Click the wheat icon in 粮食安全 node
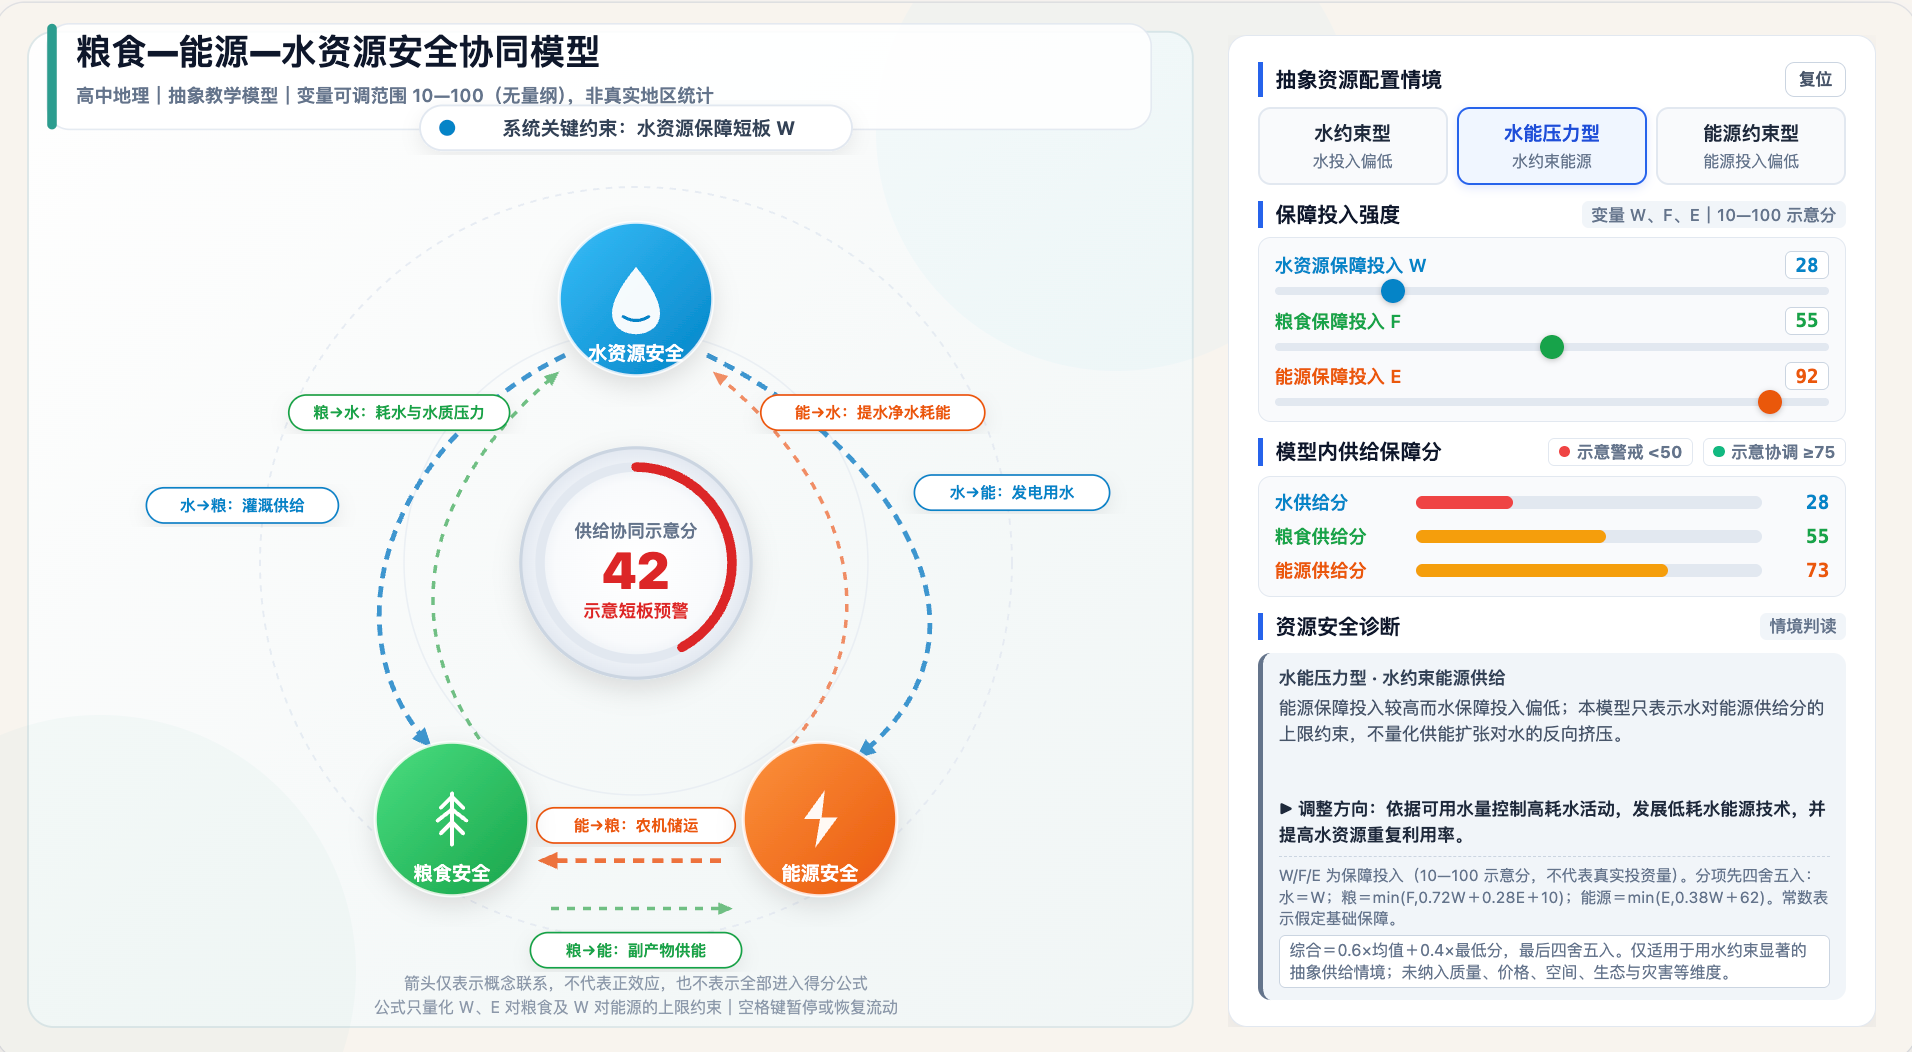 452,819
